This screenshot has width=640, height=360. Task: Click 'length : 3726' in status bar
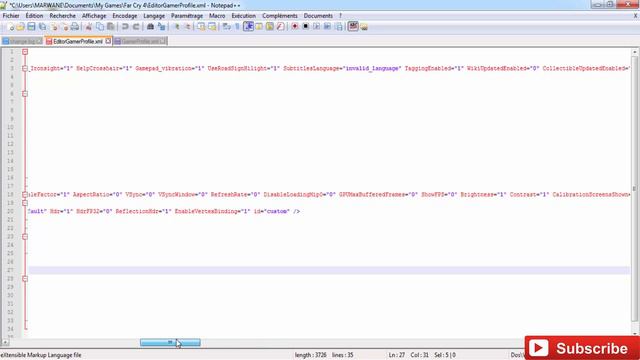click(x=310, y=355)
